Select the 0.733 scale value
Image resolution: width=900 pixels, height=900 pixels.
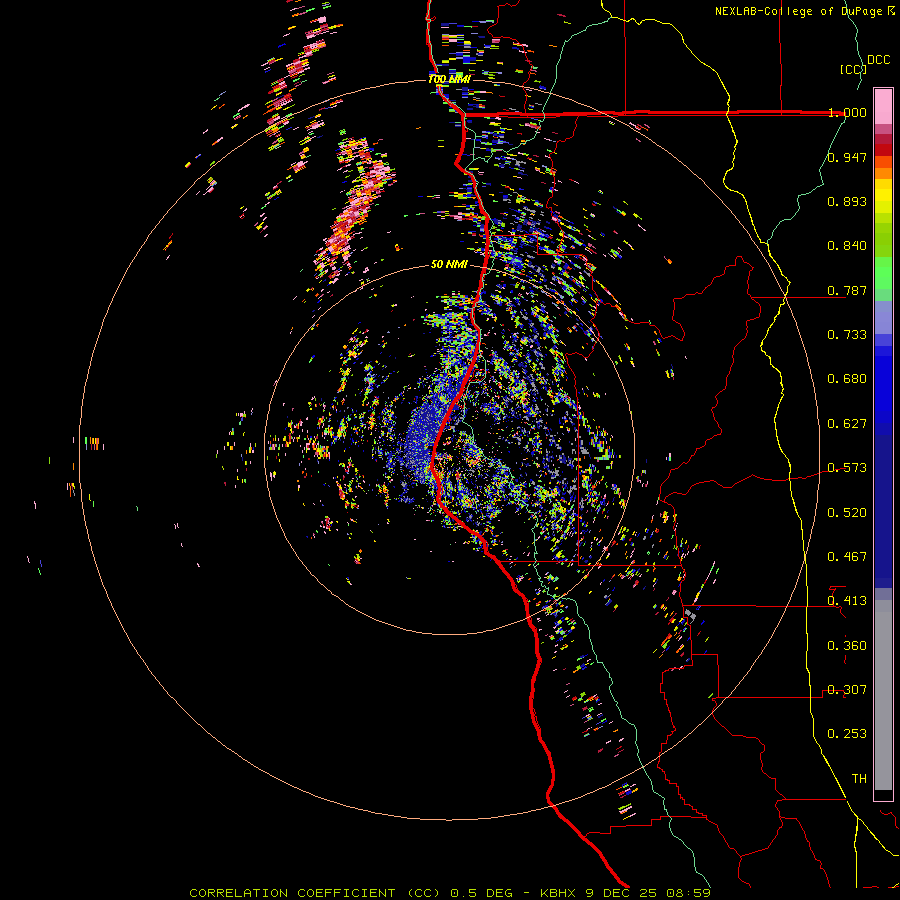(x=847, y=335)
